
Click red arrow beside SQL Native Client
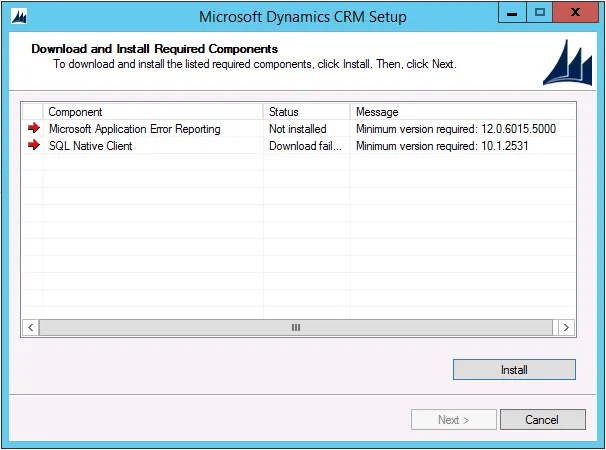point(34,145)
